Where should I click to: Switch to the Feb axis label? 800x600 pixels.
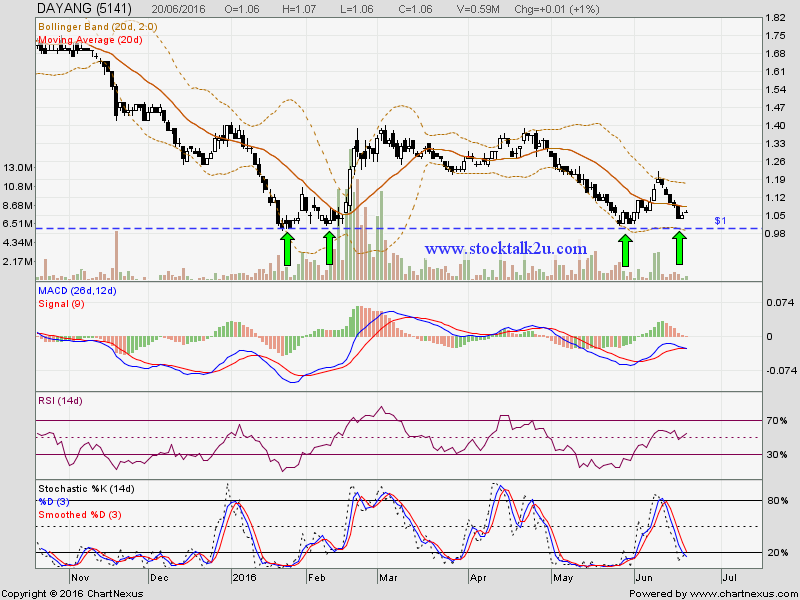(x=315, y=578)
